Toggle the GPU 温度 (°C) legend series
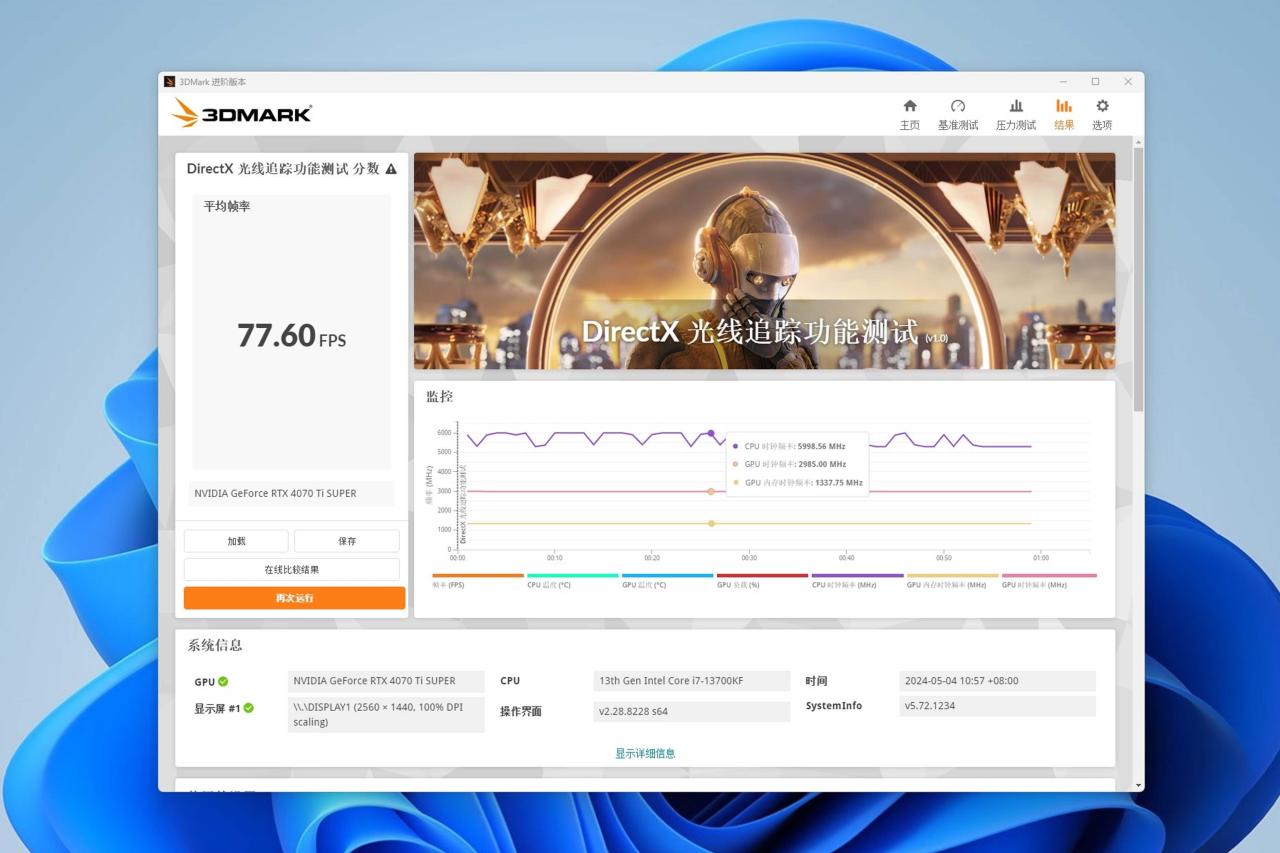This screenshot has height=853, width=1280. pyautogui.click(x=668, y=580)
